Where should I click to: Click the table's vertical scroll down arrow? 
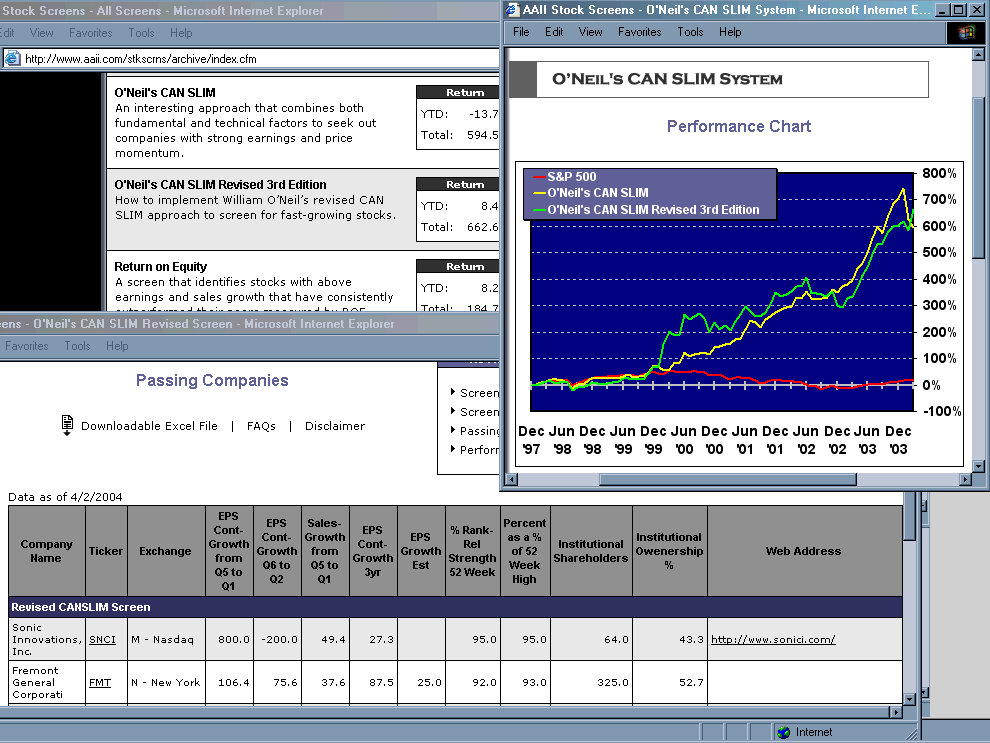909,698
